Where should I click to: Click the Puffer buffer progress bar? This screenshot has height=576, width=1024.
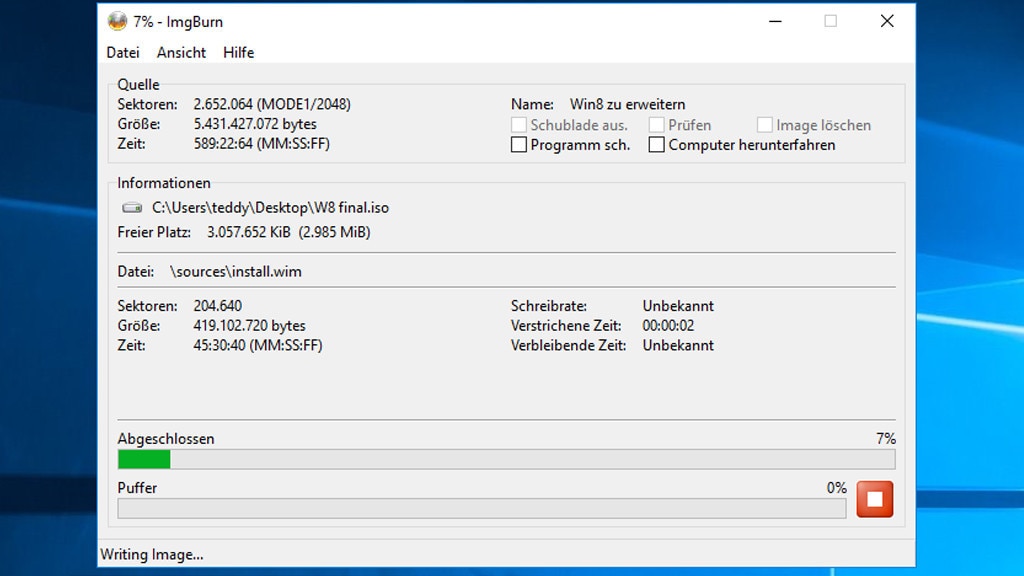point(482,508)
